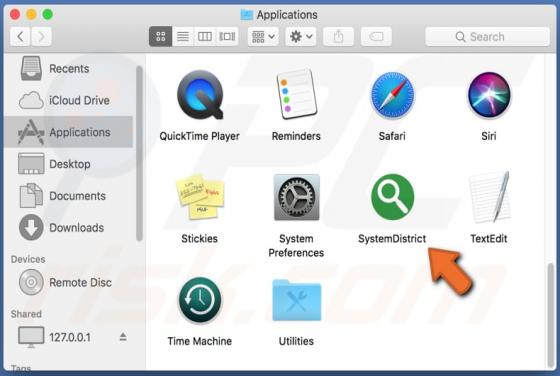Image resolution: width=560 pixels, height=376 pixels.
Task: Open the Siri app icon
Action: (x=489, y=95)
